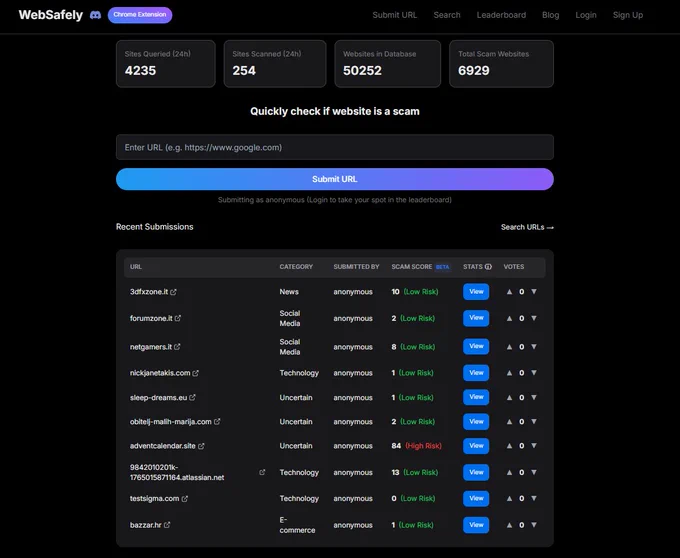Click the WebSafely logo
This screenshot has height=558, width=680.
51,15
